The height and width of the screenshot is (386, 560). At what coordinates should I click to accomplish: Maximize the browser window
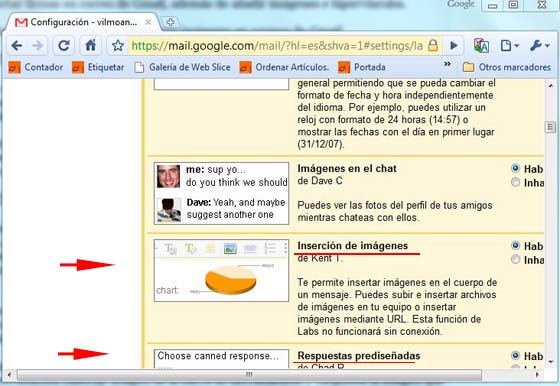click(x=513, y=5)
